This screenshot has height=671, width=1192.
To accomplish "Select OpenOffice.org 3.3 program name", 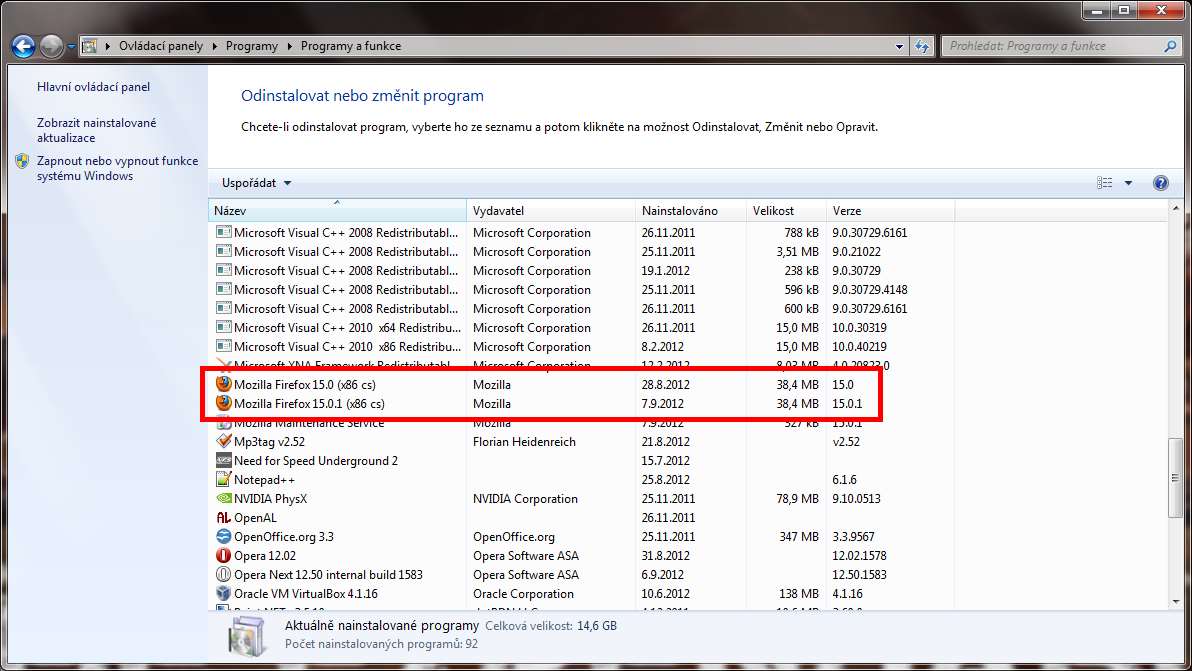I will coord(284,536).
